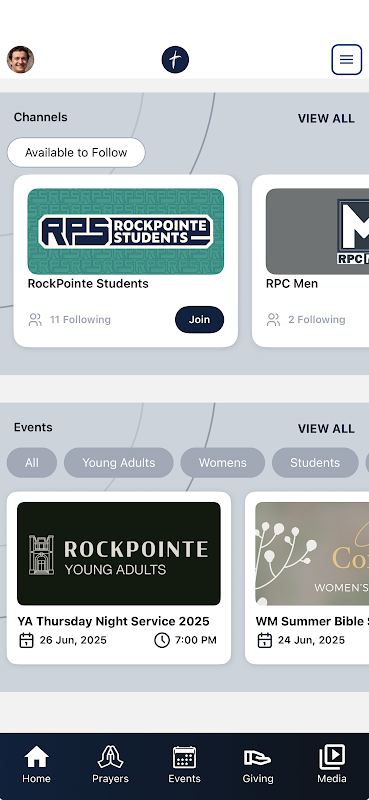369x800 pixels.
Task: View all Channels
Action: coord(326,118)
